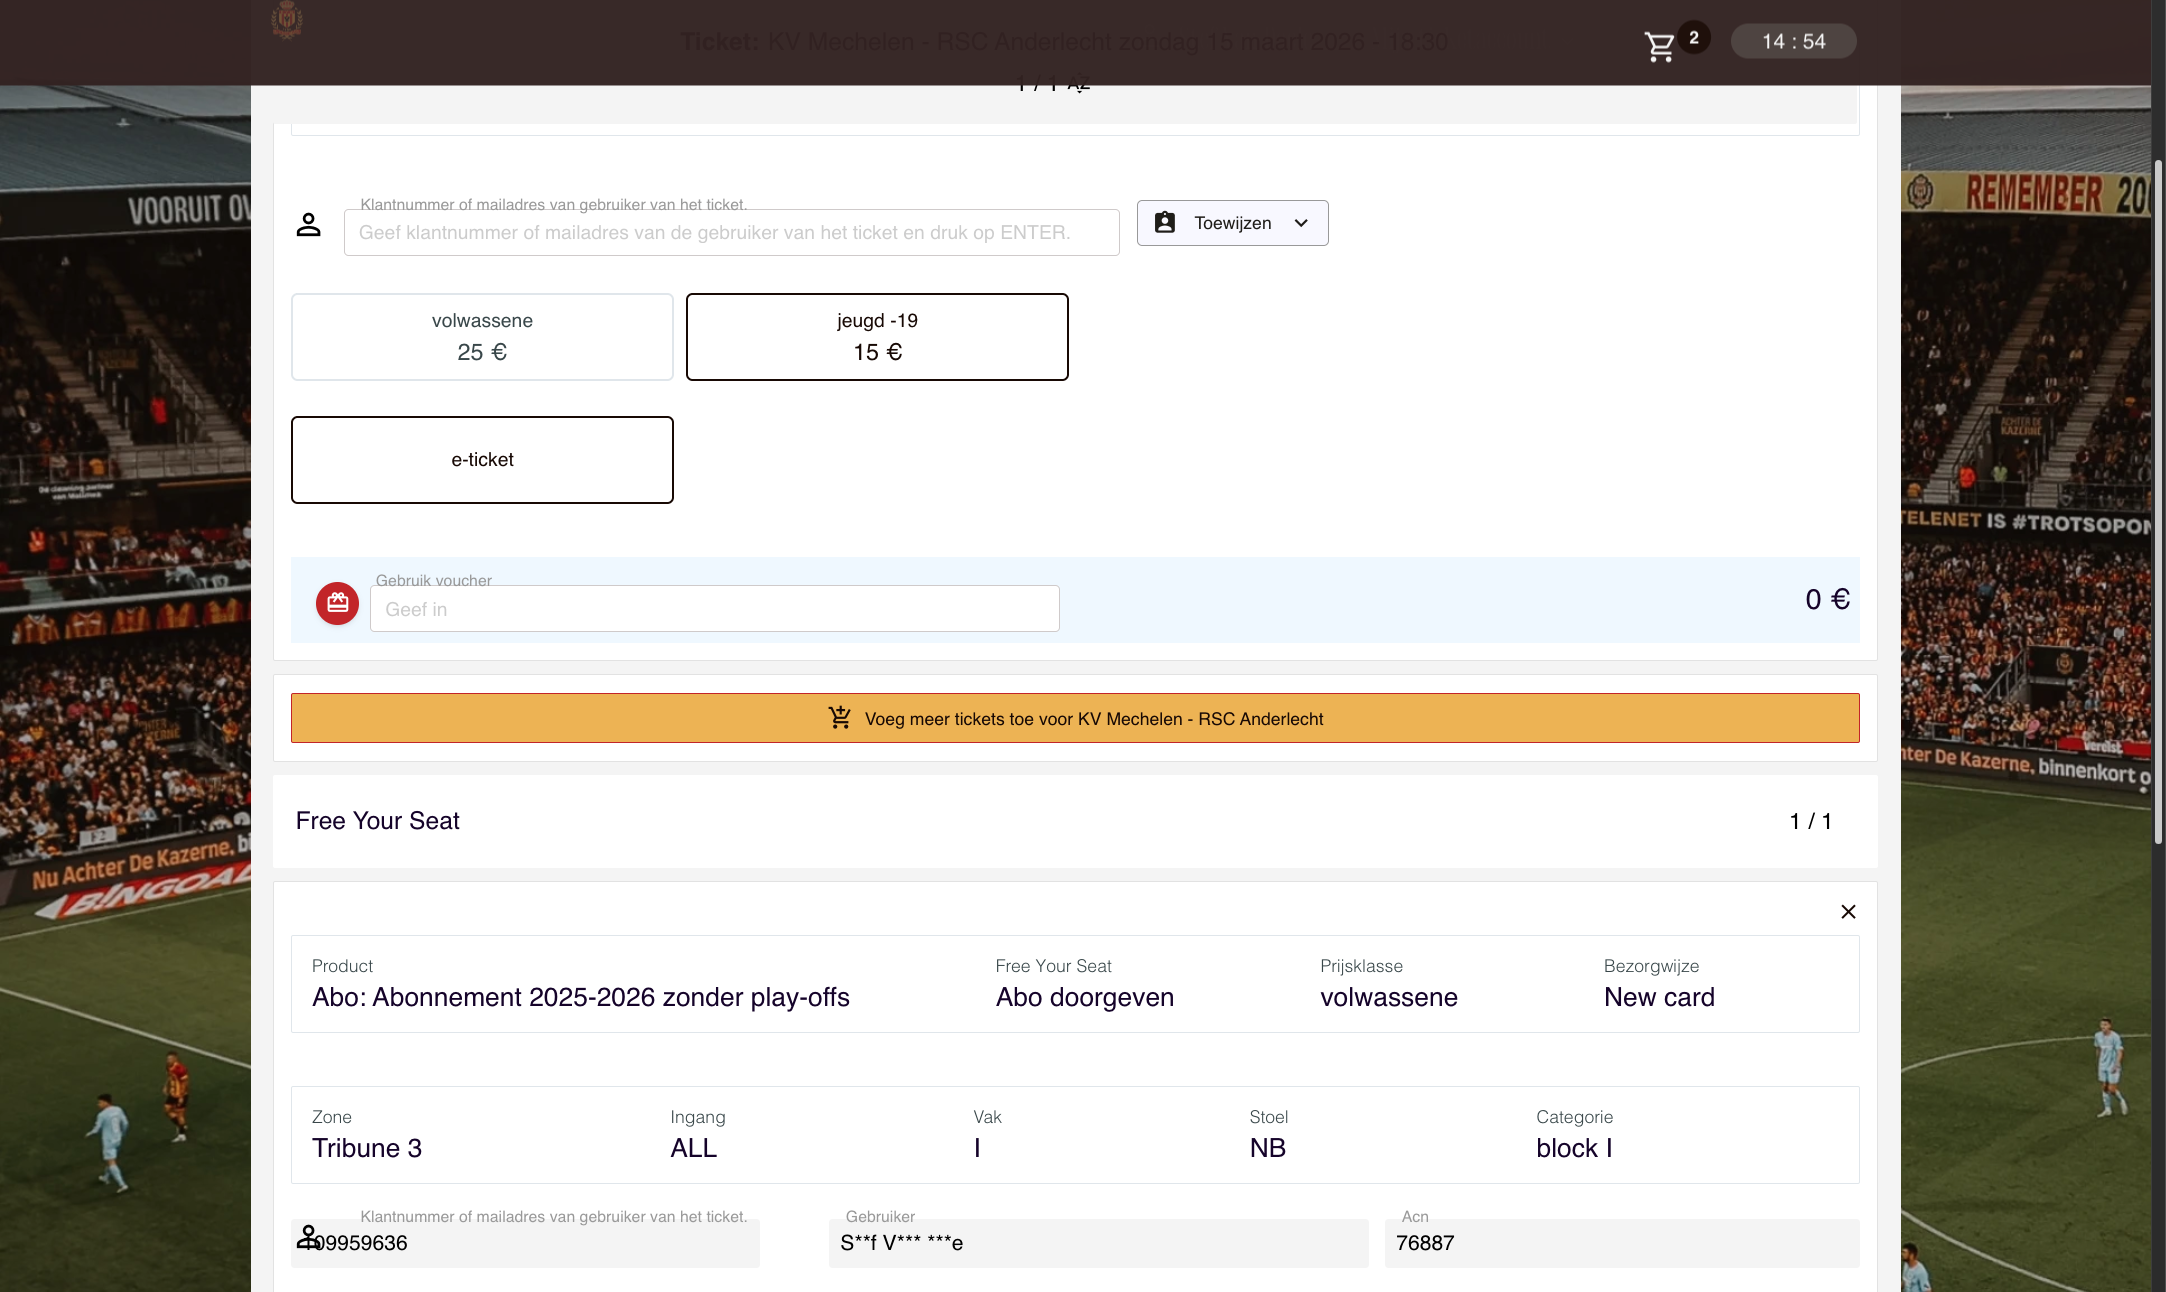Select the e-ticket delivery option
The width and height of the screenshot is (2166, 1292).
coord(482,460)
